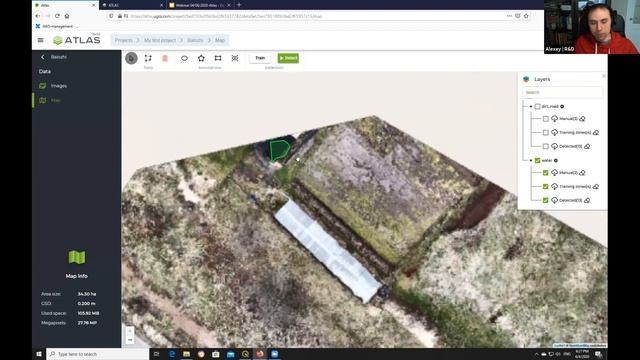Click the green Detect button
The image size is (640, 360).
coord(288,58)
